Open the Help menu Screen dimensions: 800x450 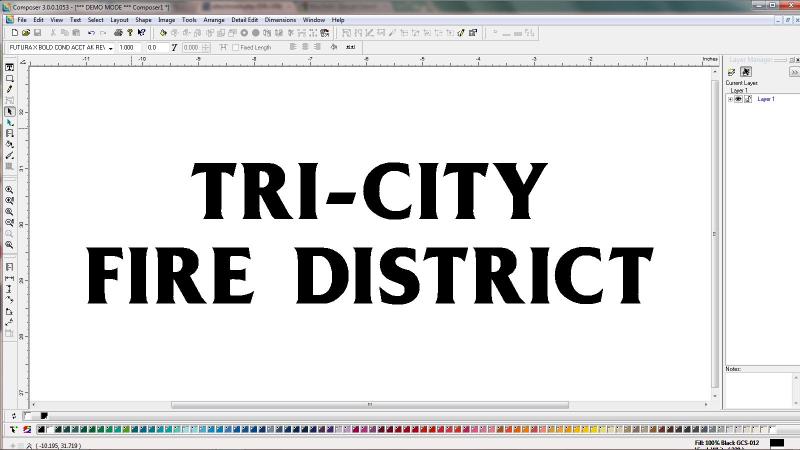point(338,20)
